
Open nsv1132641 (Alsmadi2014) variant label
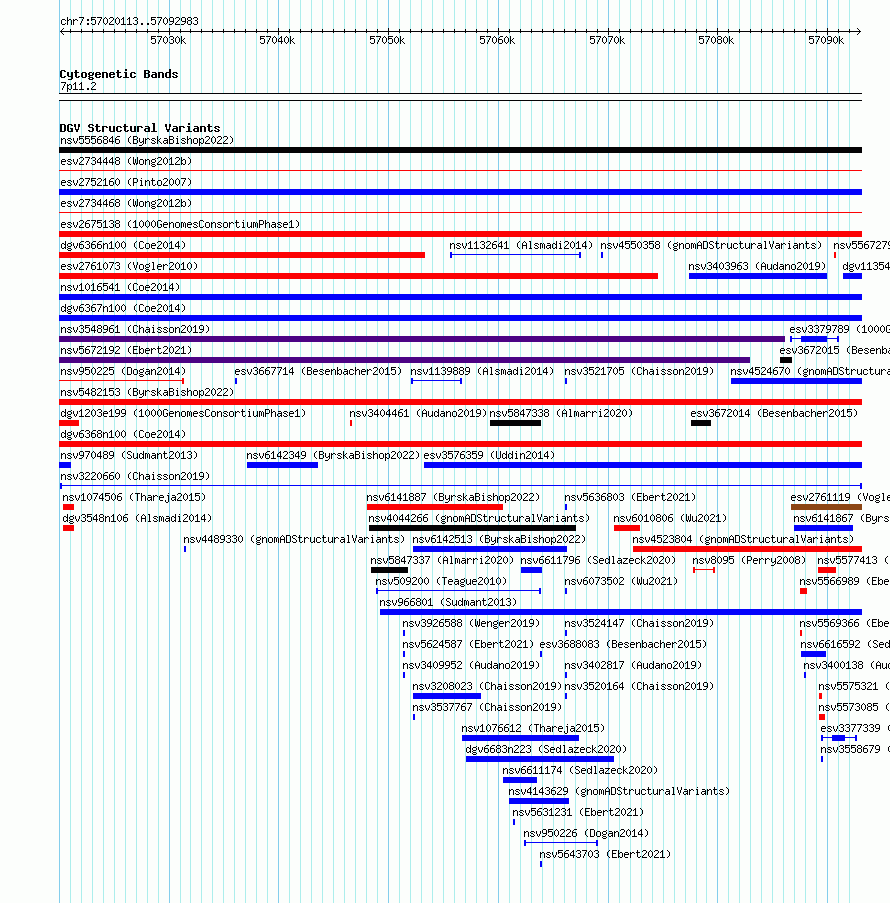[521, 245]
